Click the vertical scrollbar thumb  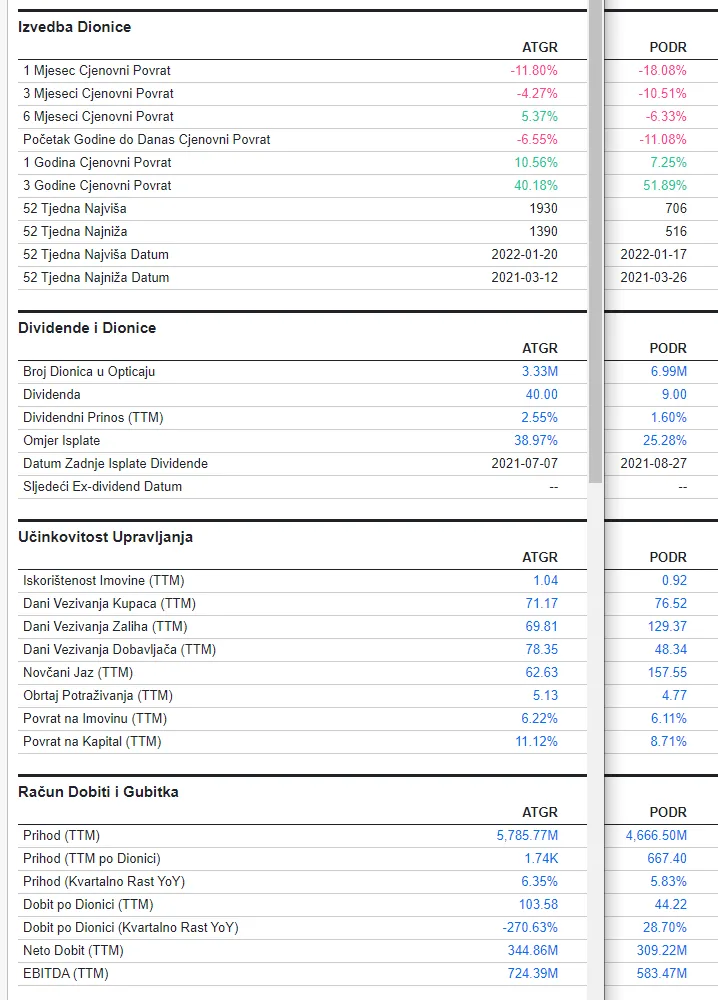[x=596, y=240]
